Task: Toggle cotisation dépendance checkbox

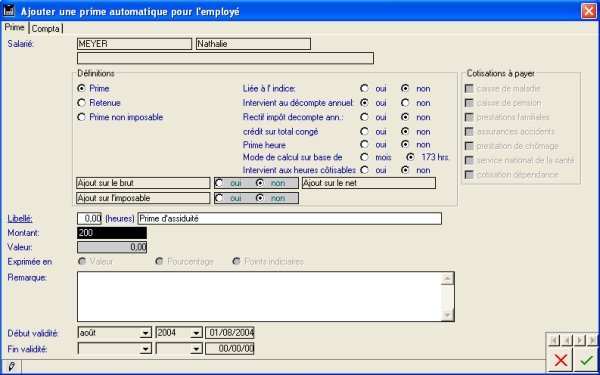Action: [x=469, y=175]
